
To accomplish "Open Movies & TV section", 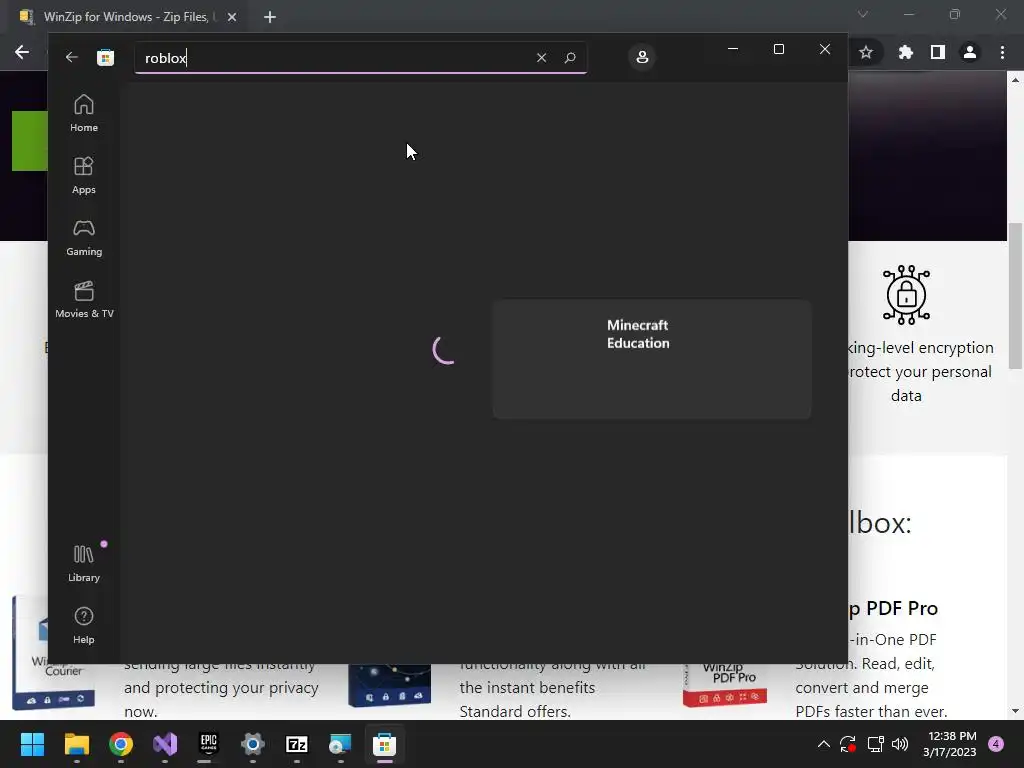I will pyautogui.click(x=84, y=299).
